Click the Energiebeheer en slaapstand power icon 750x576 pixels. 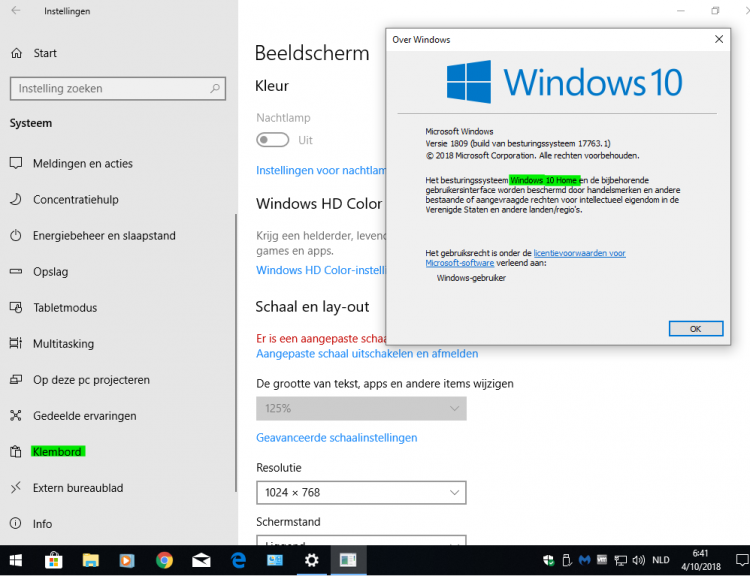(15, 235)
